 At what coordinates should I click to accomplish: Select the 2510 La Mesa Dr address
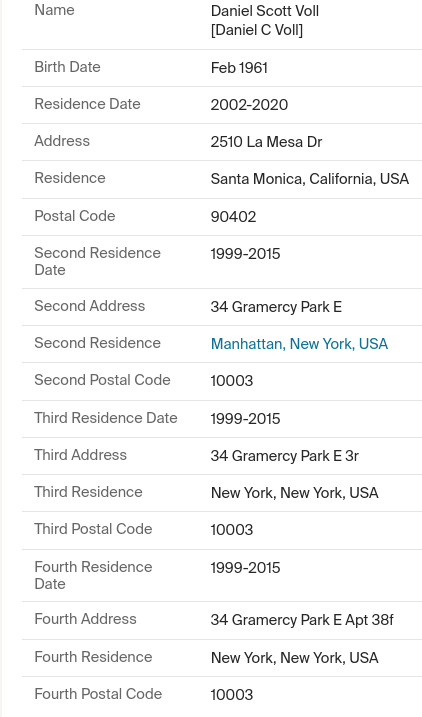click(x=266, y=142)
